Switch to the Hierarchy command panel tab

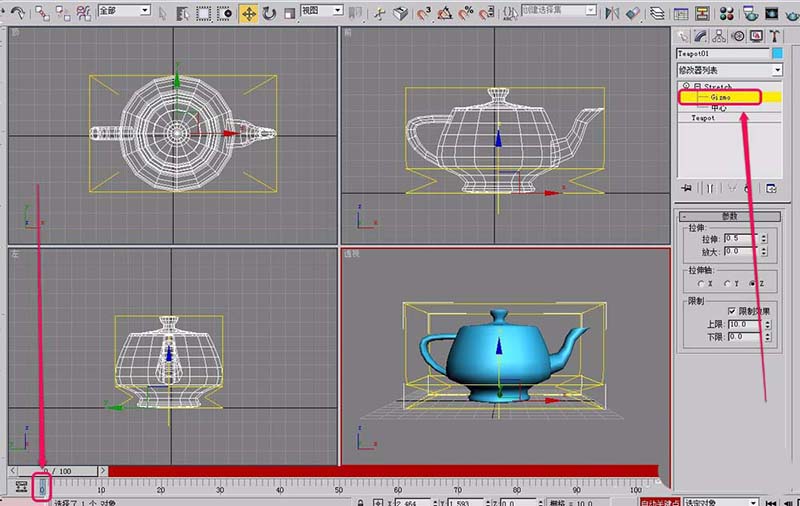[719, 36]
